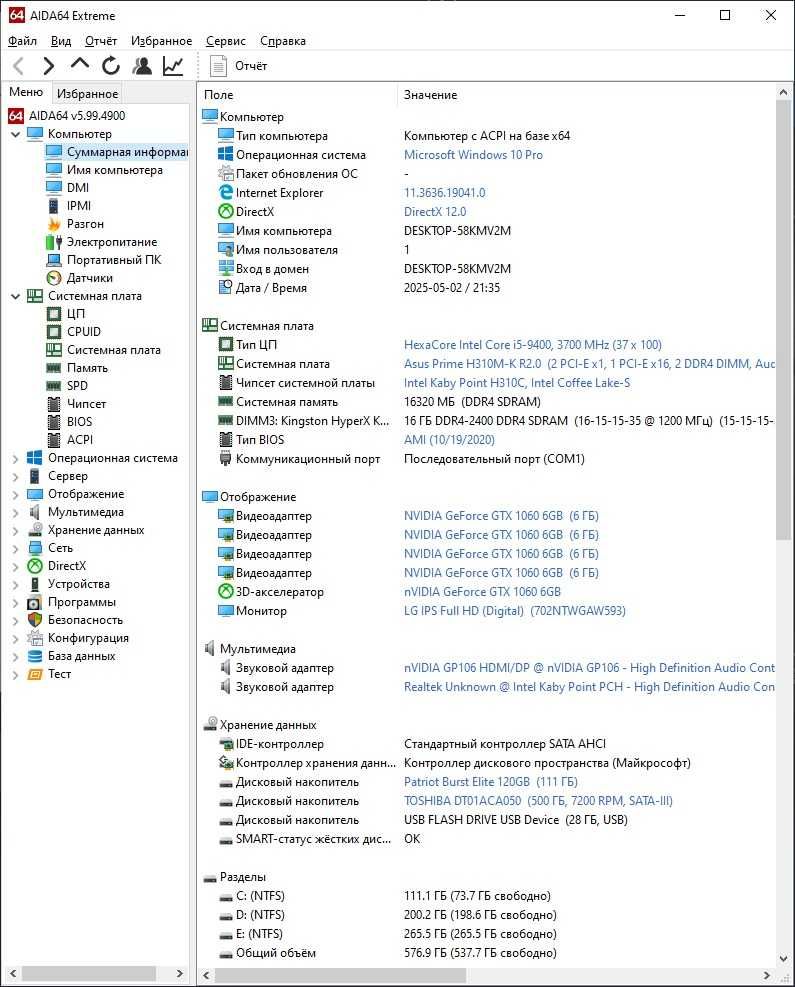Expand the Операционная система tree node
795x987 pixels.
pyautogui.click(x=16, y=458)
